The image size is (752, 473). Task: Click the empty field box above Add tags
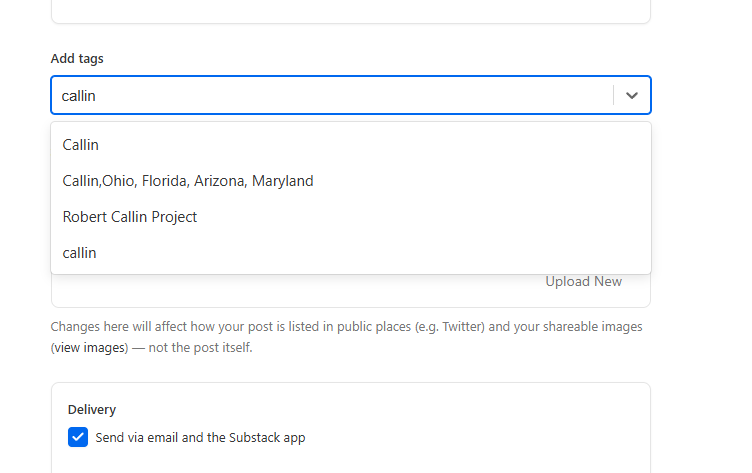pyautogui.click(x=350, y=10)
